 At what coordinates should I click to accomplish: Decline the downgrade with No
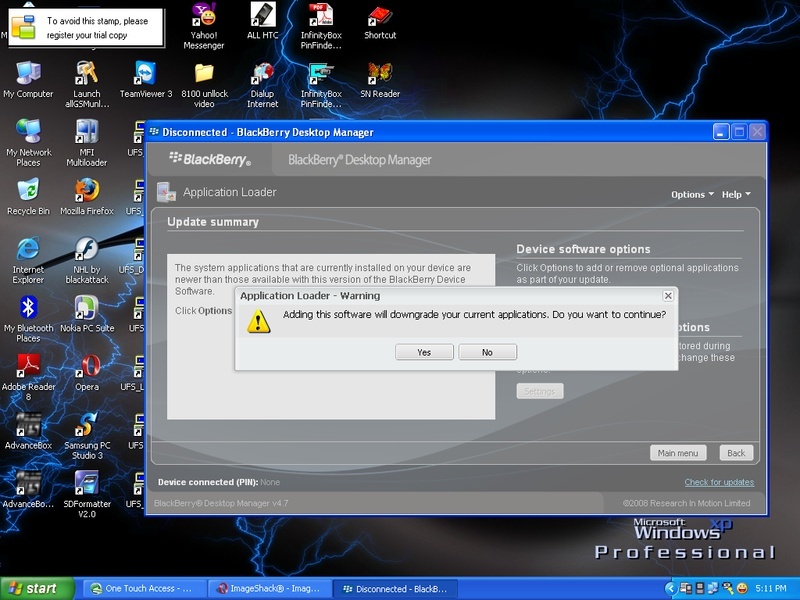click(x=487, y=352)
